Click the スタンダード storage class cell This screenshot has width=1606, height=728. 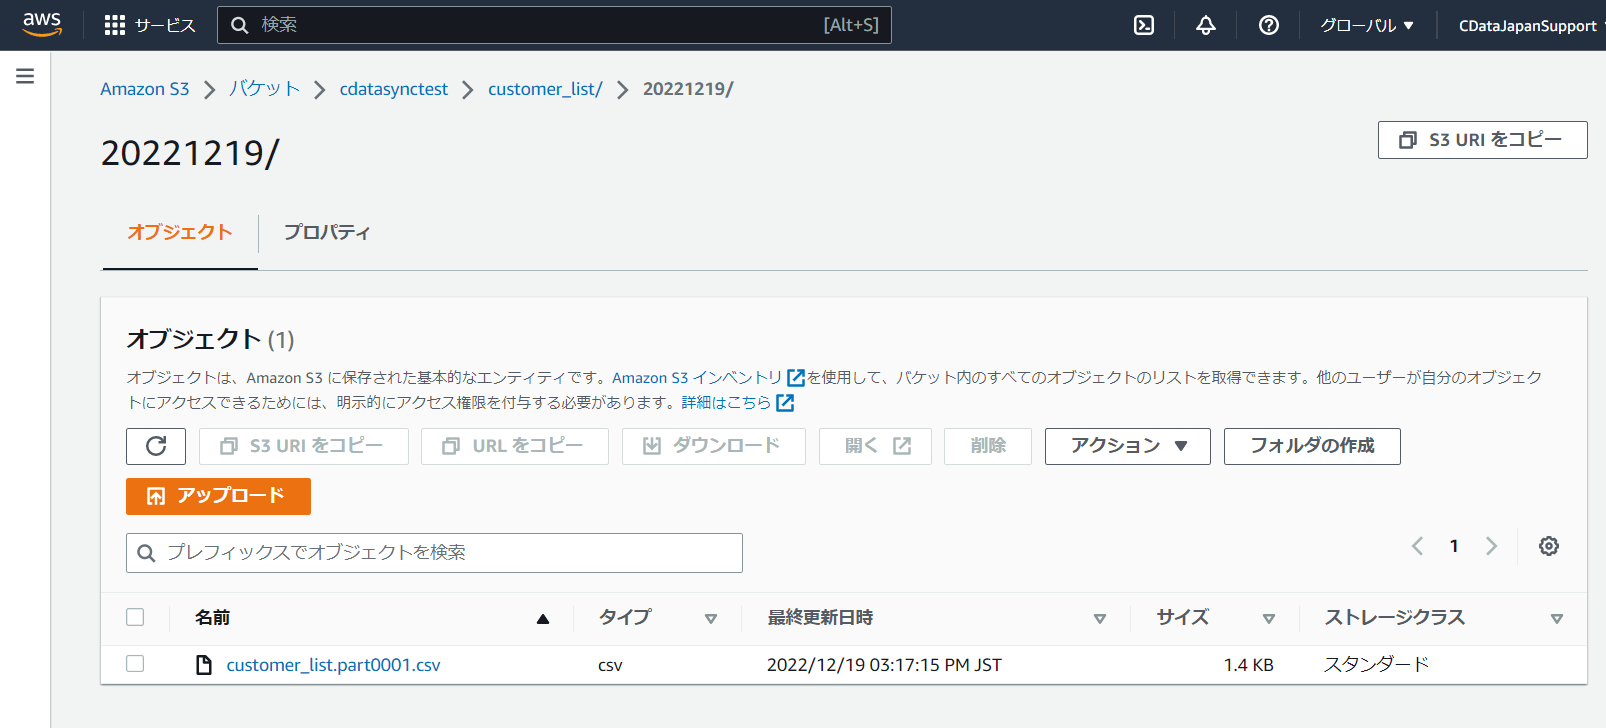(1376, 665)
